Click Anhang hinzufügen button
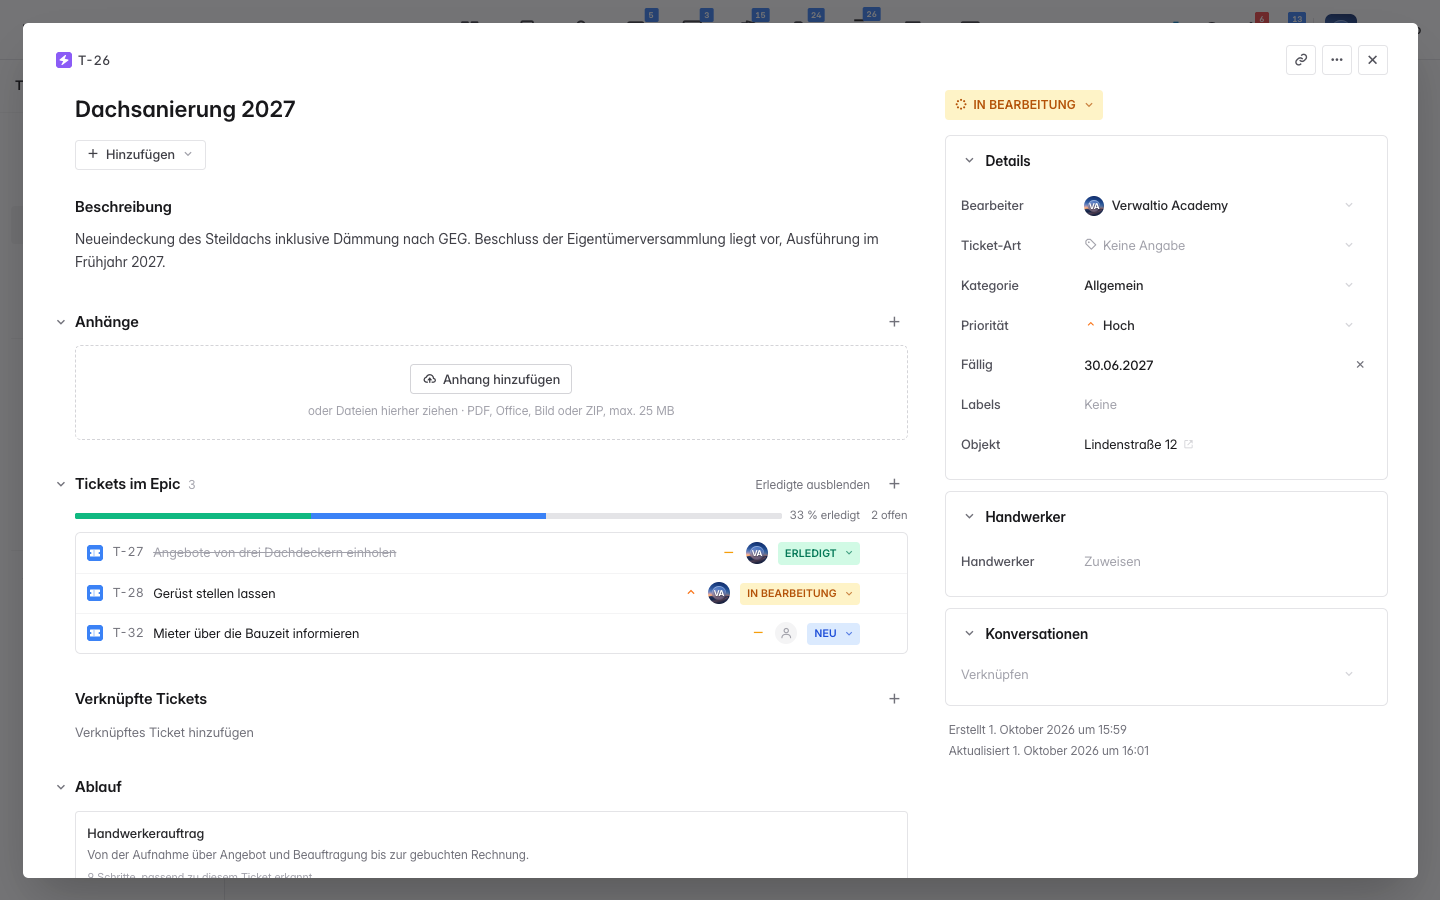 coord(491,379)
